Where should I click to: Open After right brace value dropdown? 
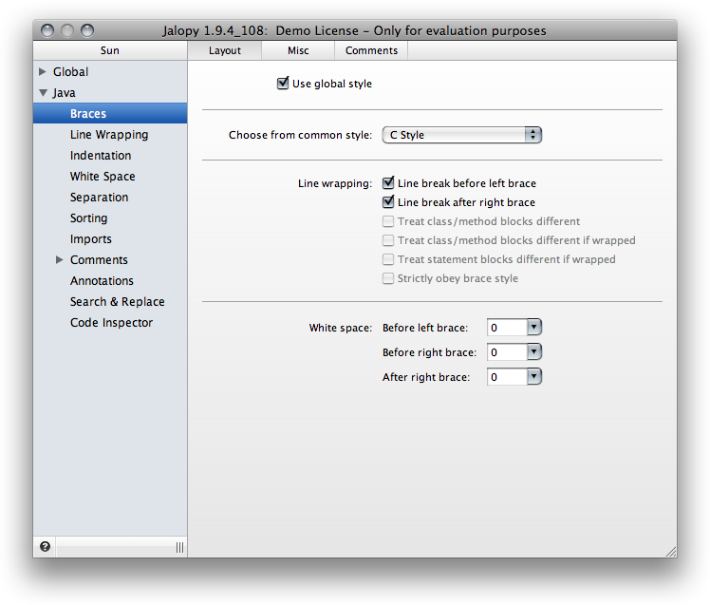point(534,376)
